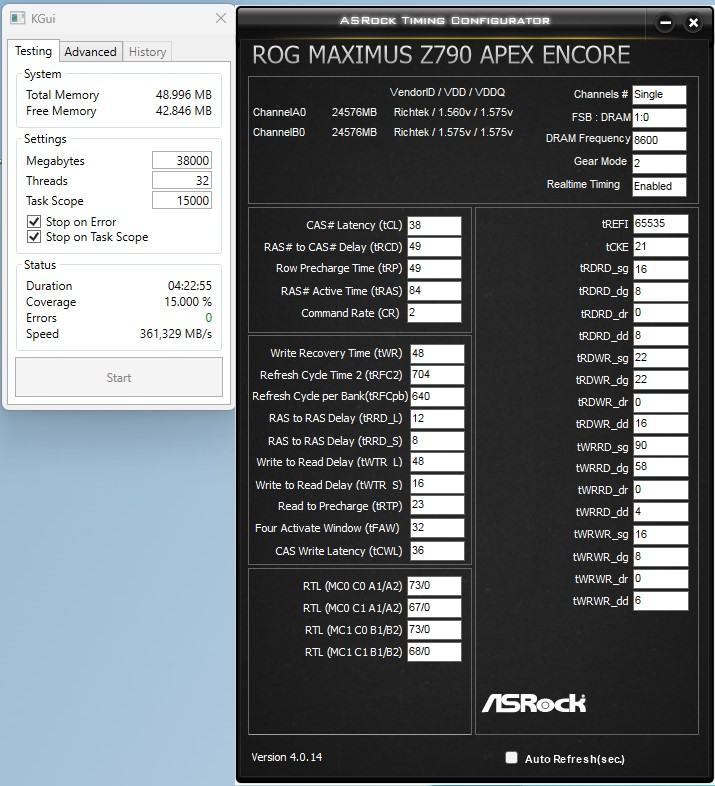Click the RAS# to CAS# Delay (tRCD) field
The height and width of the screenshot is (786, 715).
(434, 247)
